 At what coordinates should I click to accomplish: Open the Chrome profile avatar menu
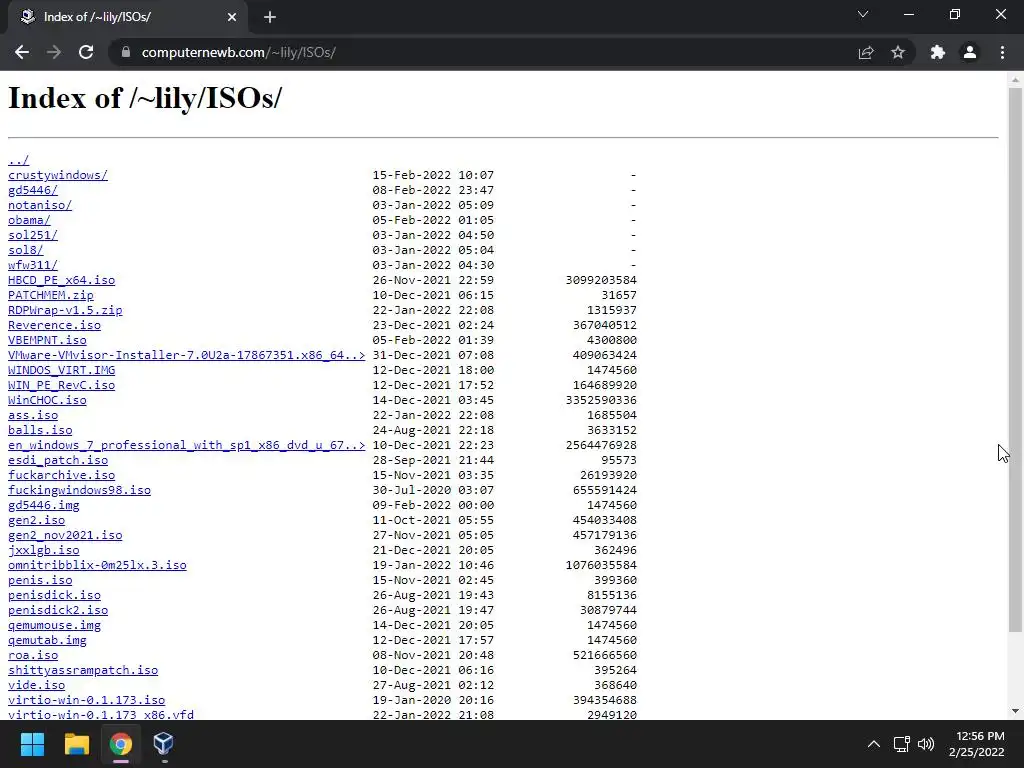(970, 52)
